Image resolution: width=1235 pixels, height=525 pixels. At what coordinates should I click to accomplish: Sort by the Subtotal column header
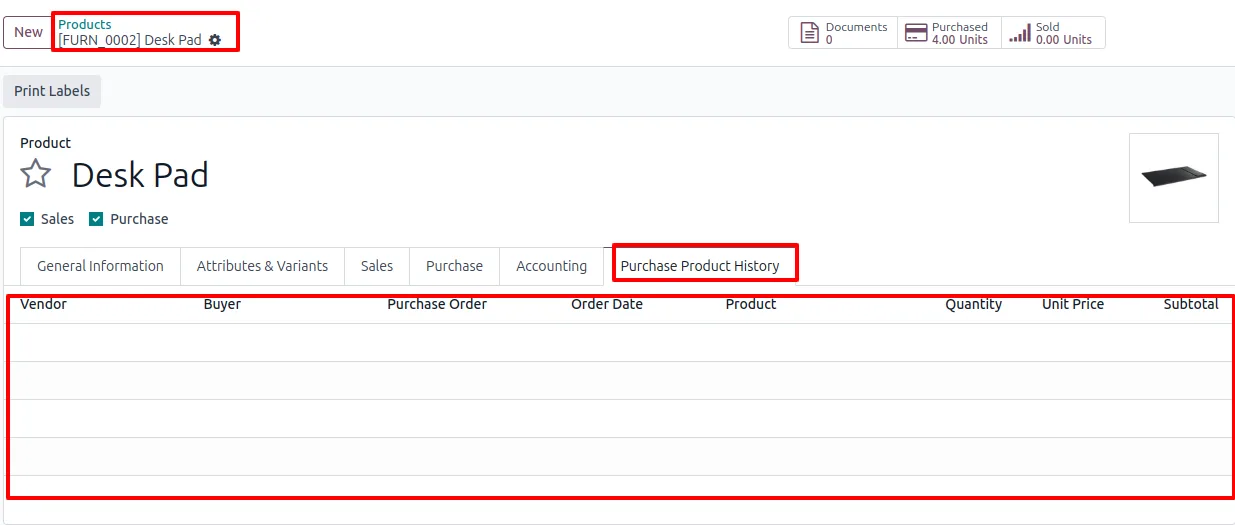coord(1191,304)
